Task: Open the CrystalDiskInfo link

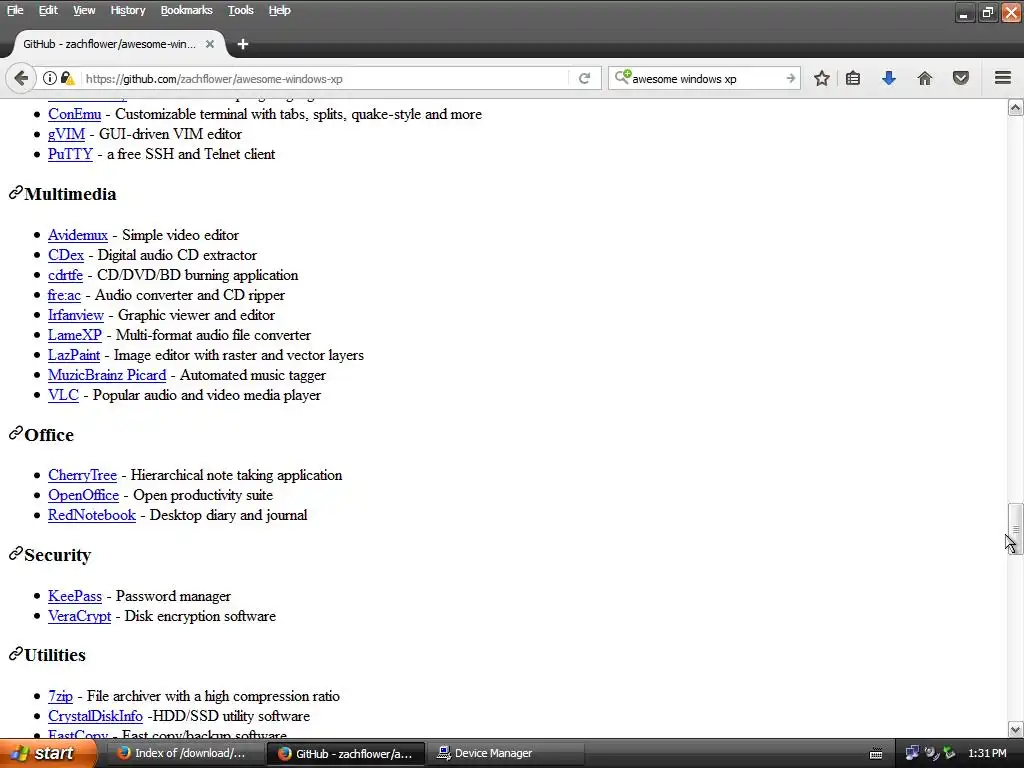Action: tap(95, 716)
